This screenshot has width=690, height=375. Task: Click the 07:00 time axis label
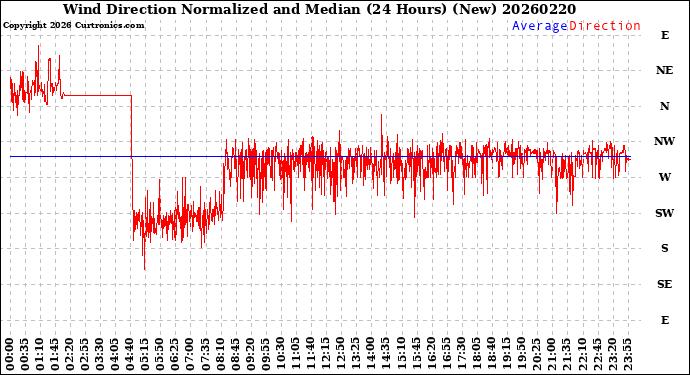(191, 355)
